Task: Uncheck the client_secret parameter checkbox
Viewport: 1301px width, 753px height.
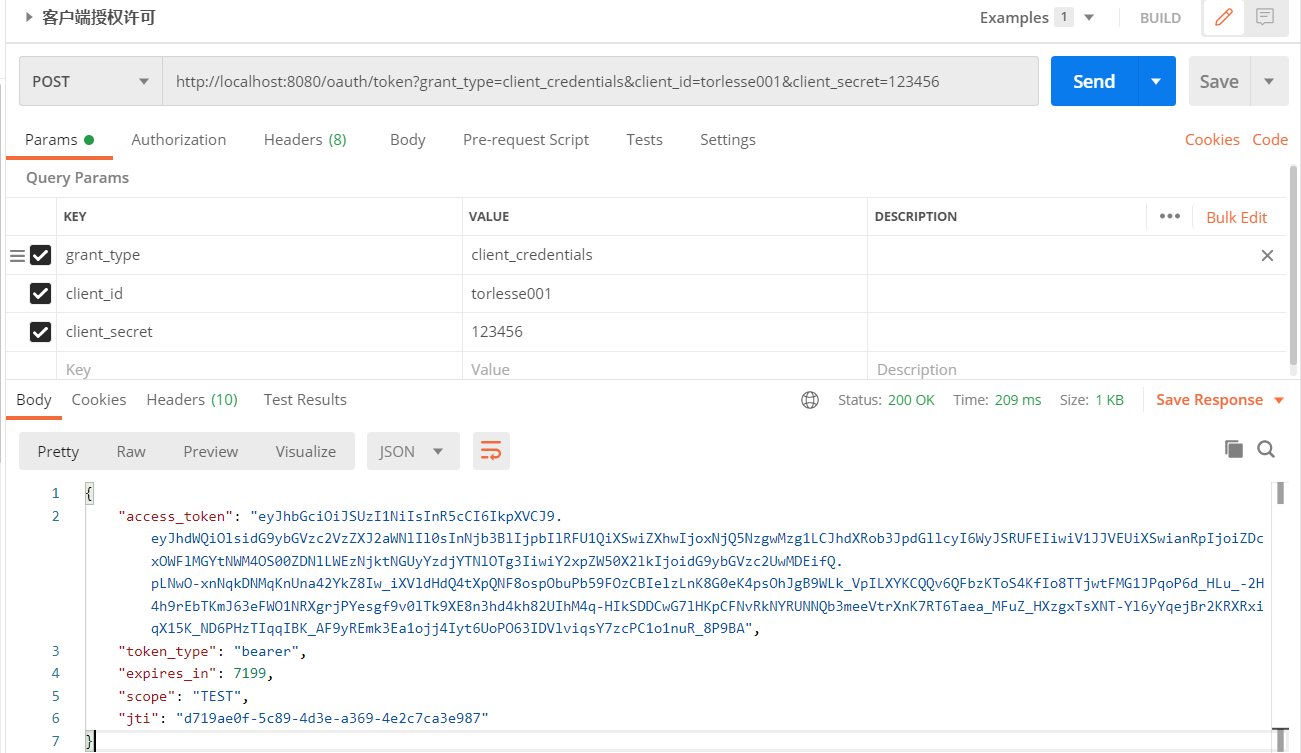Action: [x=40, y=331]
